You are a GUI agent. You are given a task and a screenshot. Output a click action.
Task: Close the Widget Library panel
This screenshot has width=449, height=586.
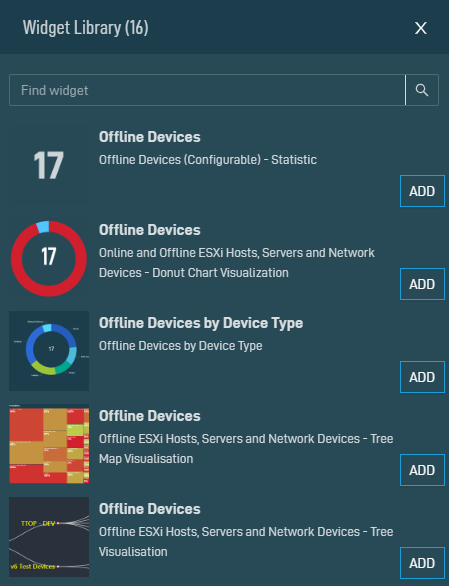coord(421,28)
